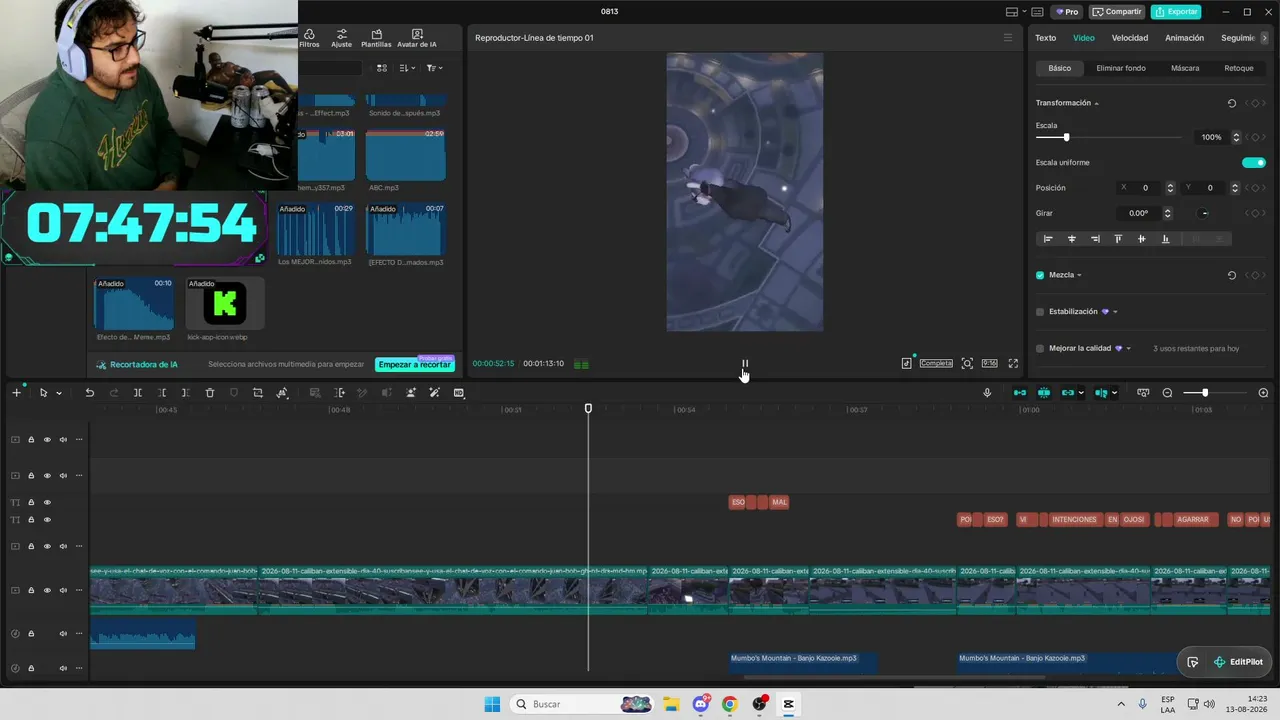Align the clip to vertical center

pyautogui.click(x=1142, y=239)
